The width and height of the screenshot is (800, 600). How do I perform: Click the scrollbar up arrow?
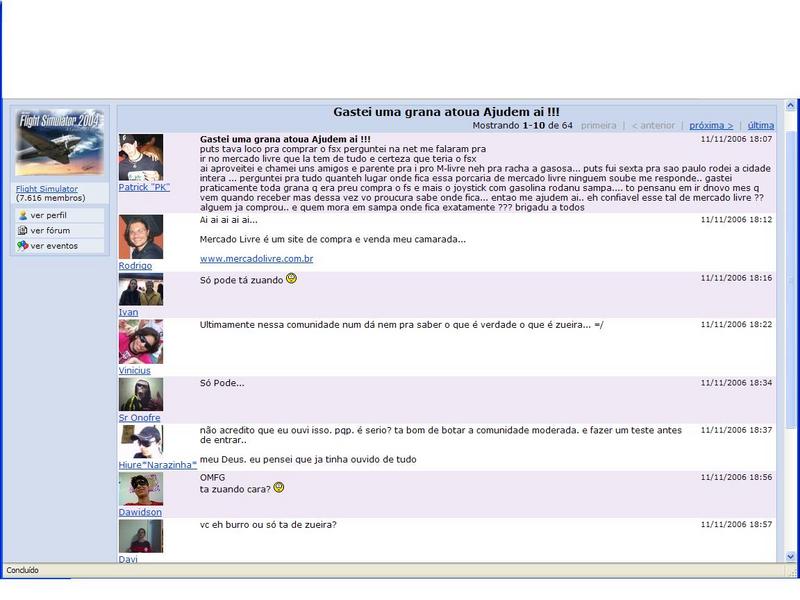pyautogui.click(x=790, y=106)
